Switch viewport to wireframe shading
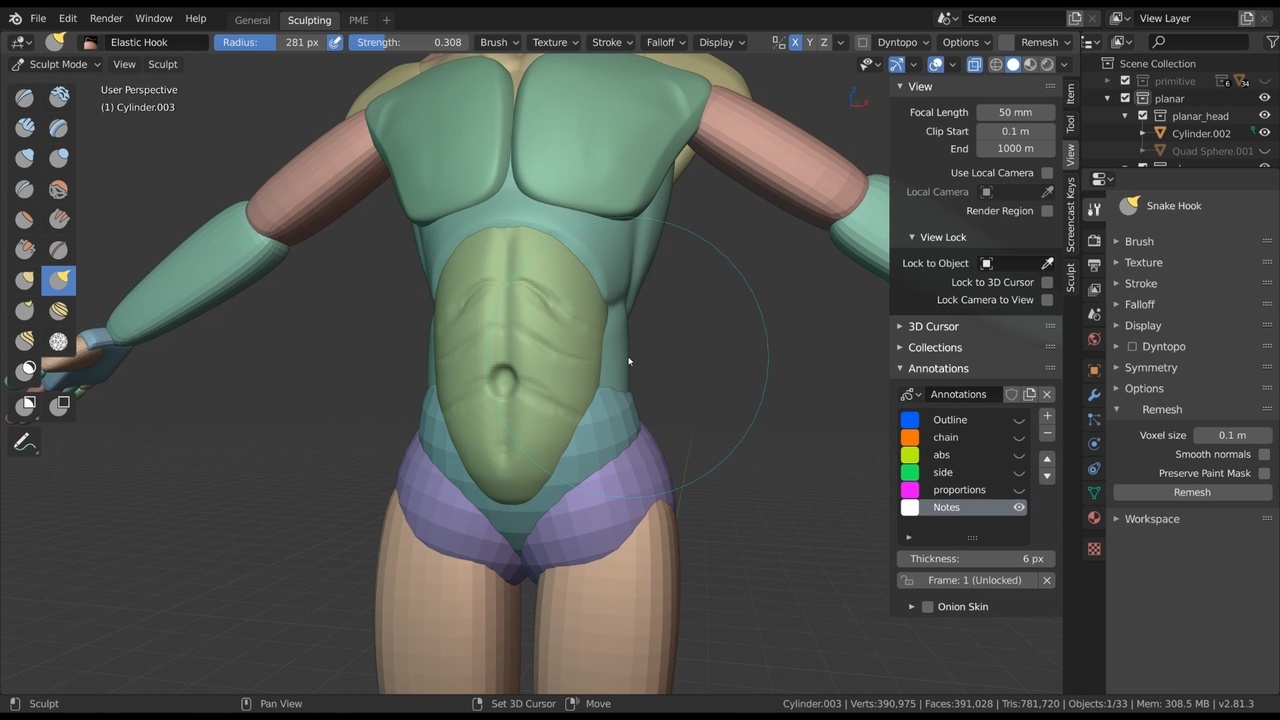Image resolution: width=1280 pixels, height=720 pixels. pos(996,64)
